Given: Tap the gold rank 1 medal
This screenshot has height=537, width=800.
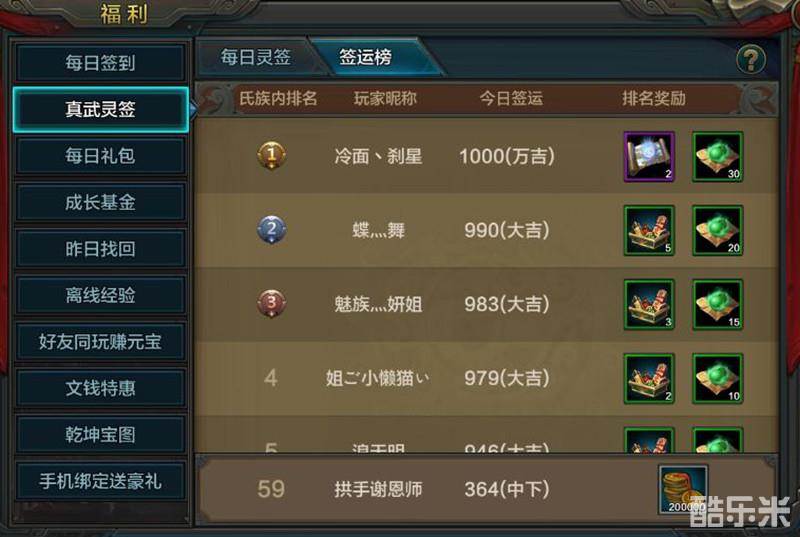Looking at the screenshot, I should point(271,155).
